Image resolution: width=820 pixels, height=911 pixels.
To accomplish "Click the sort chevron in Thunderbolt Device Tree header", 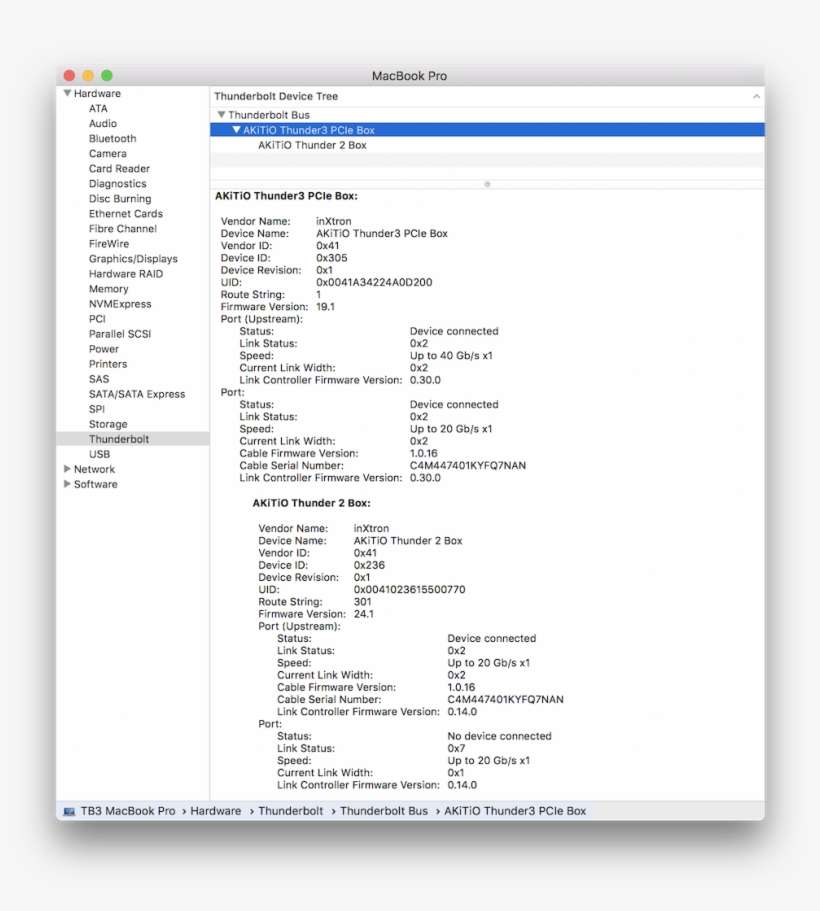I will point(756,97).
